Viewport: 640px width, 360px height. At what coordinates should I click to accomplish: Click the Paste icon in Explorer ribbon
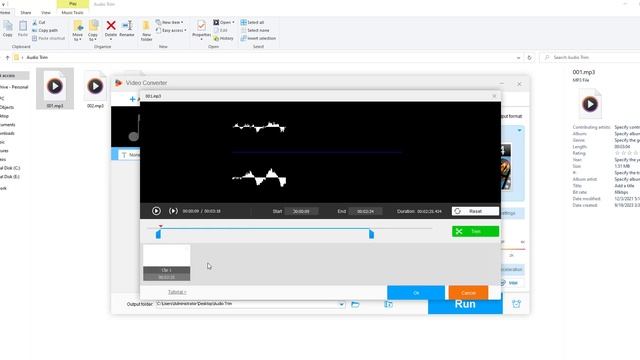click(23, 29)
